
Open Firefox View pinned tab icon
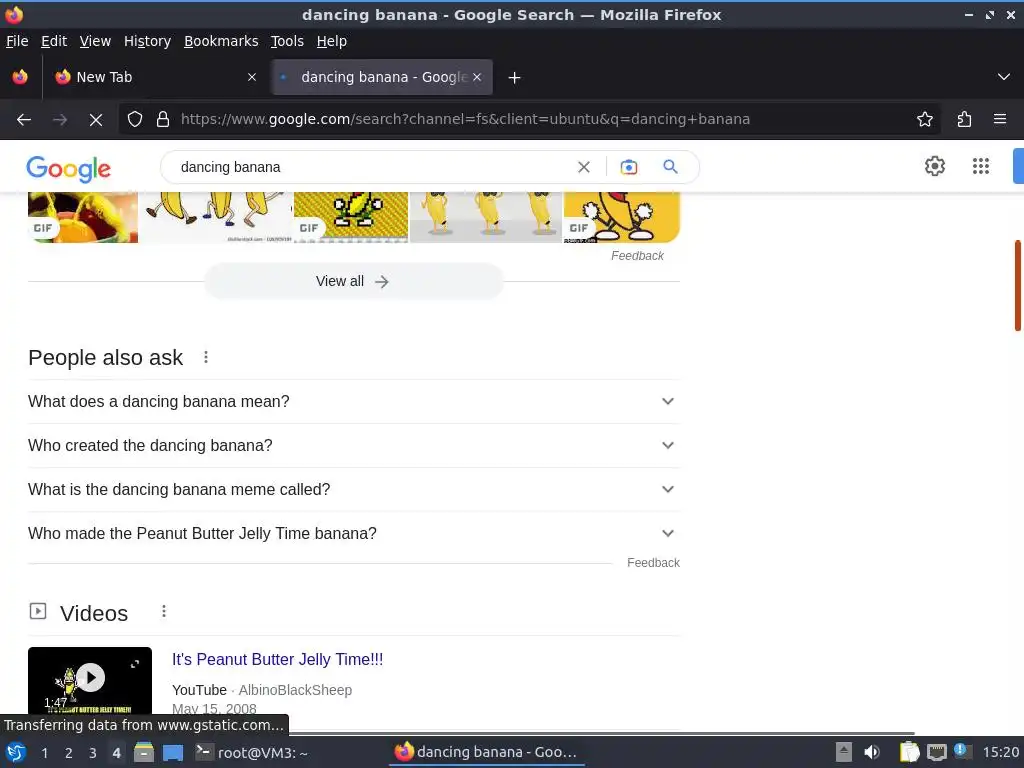pyautogui.click(x=20, y=78)
